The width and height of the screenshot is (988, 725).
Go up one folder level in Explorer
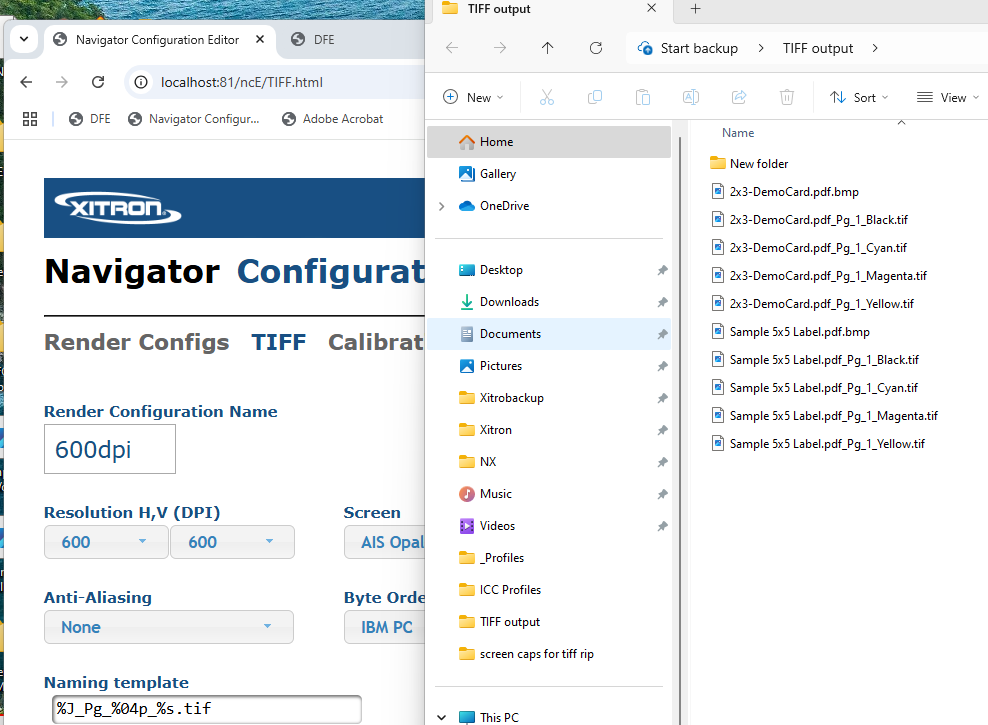click(x=548, y=48)
